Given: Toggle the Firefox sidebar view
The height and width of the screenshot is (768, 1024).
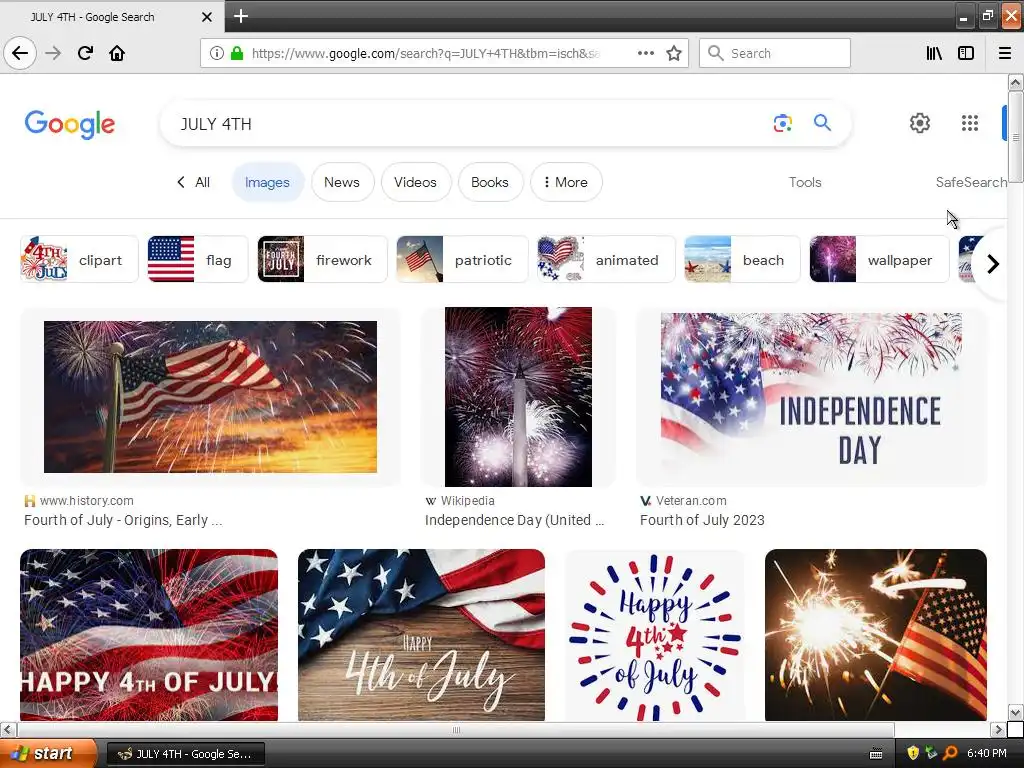Looking at the screenshot, I should coord(966,54).
